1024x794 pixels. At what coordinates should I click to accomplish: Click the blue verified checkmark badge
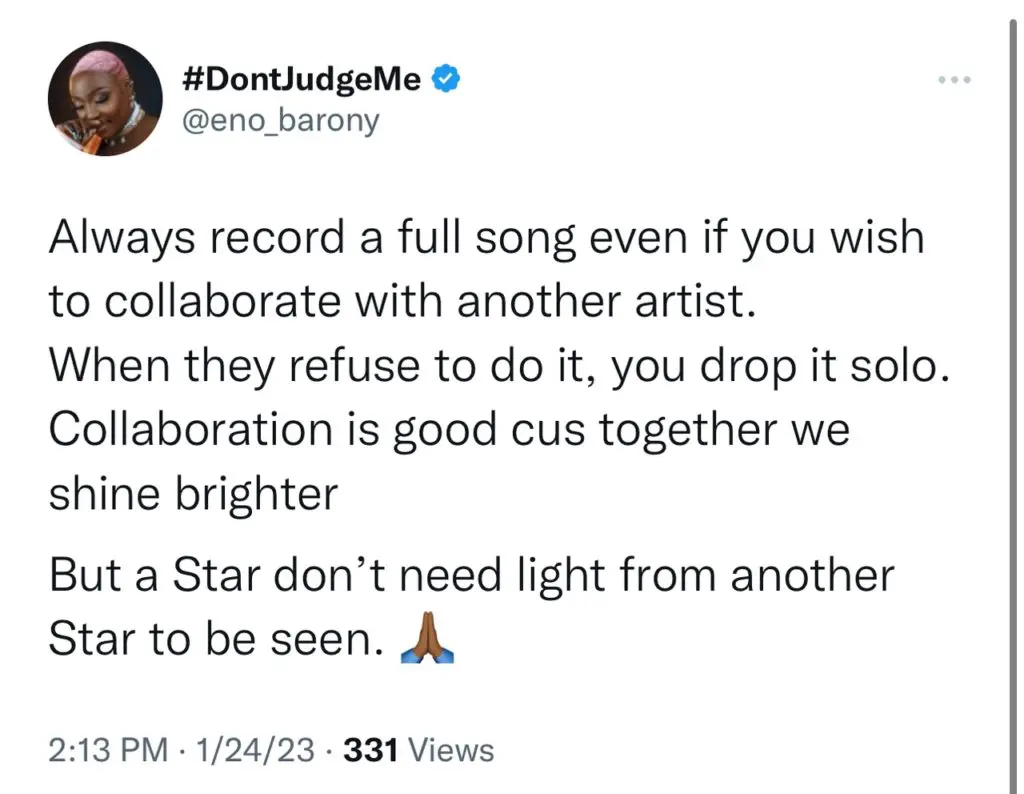coord(446,79)
